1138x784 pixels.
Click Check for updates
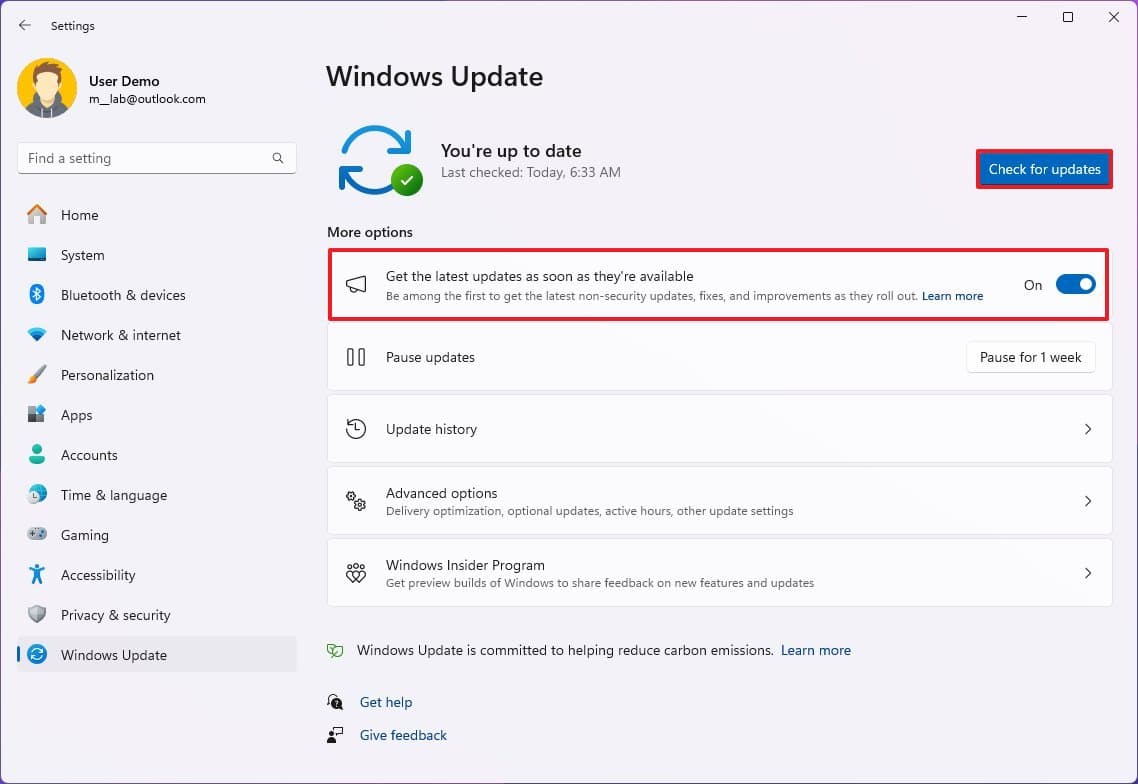tap(1044, 169)
